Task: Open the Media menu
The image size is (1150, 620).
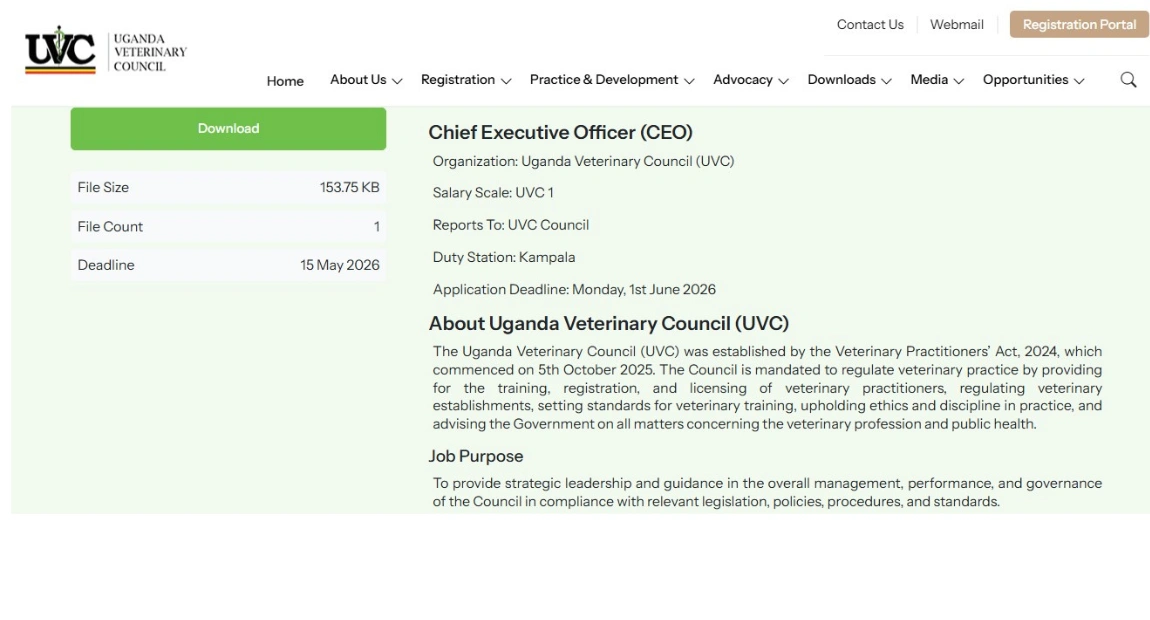Action: 929,79
